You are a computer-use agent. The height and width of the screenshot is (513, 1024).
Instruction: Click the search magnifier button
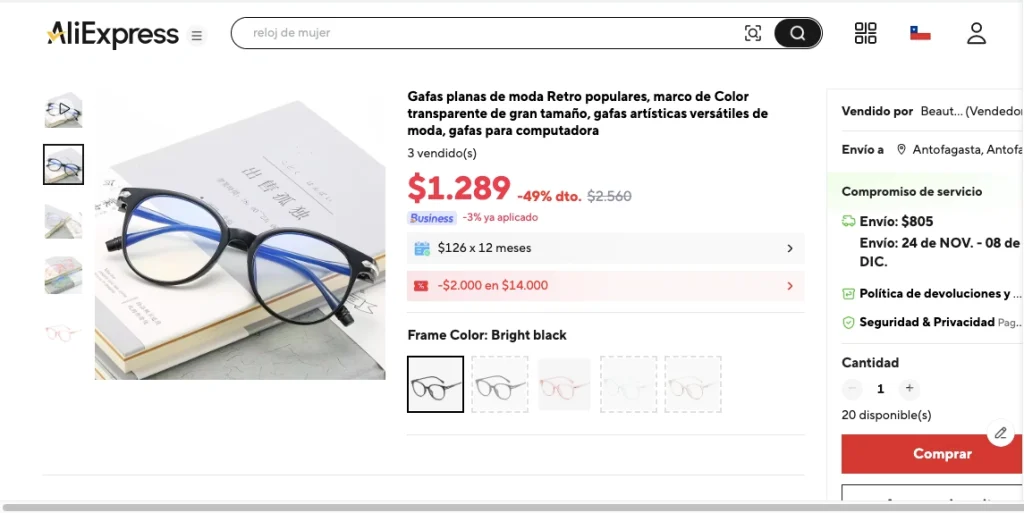pyautogui.click(x=797, y=33)
